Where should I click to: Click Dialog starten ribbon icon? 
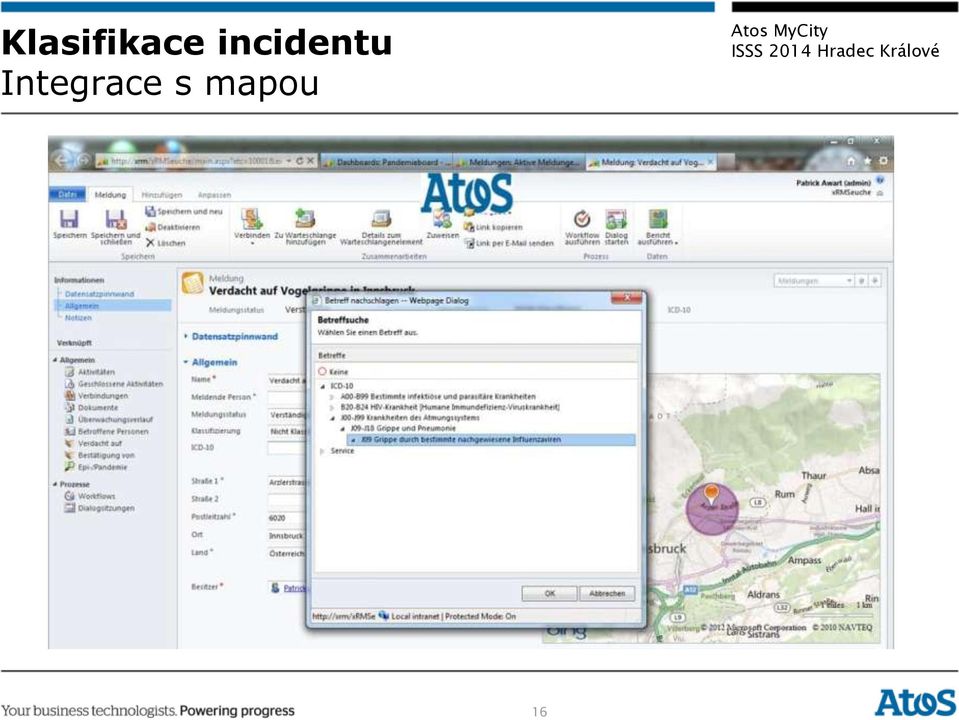coord(616,218)
